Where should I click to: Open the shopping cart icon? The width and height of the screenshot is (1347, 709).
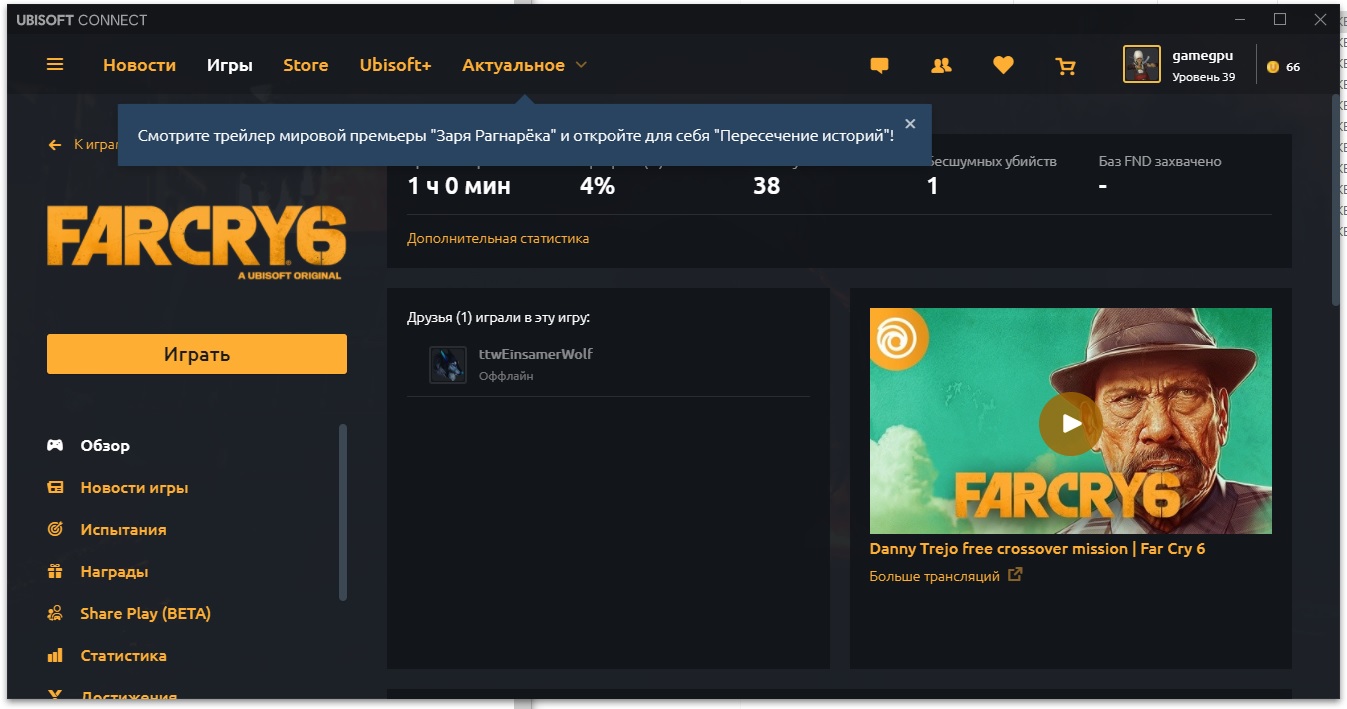pos(1066,66)
